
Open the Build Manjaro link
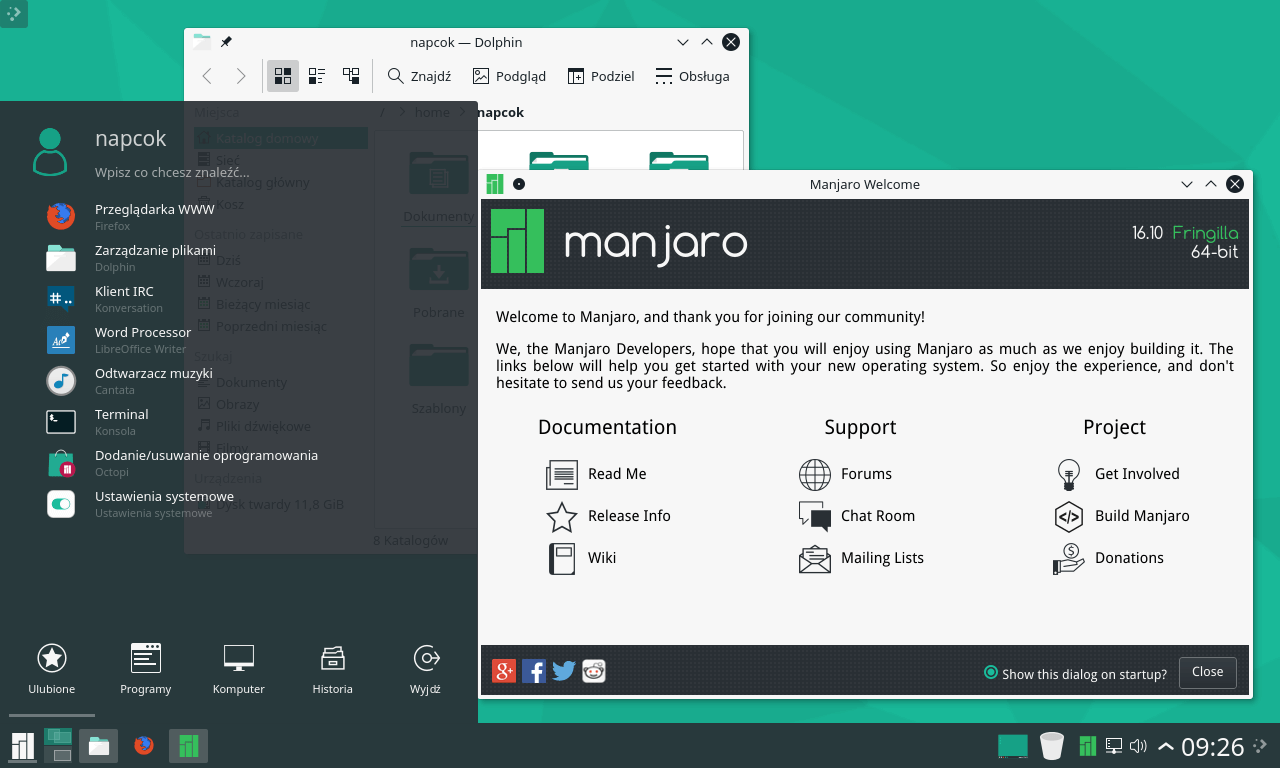1122,516
